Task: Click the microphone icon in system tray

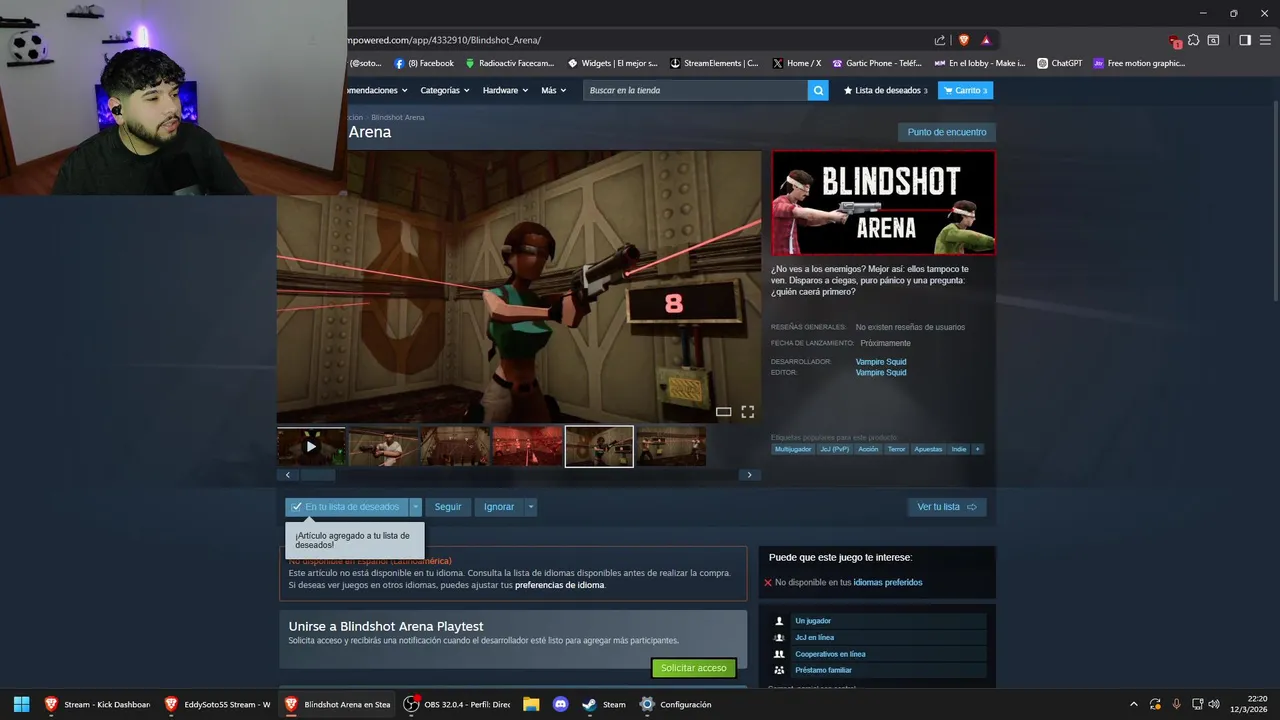Action: [1176, 704]
